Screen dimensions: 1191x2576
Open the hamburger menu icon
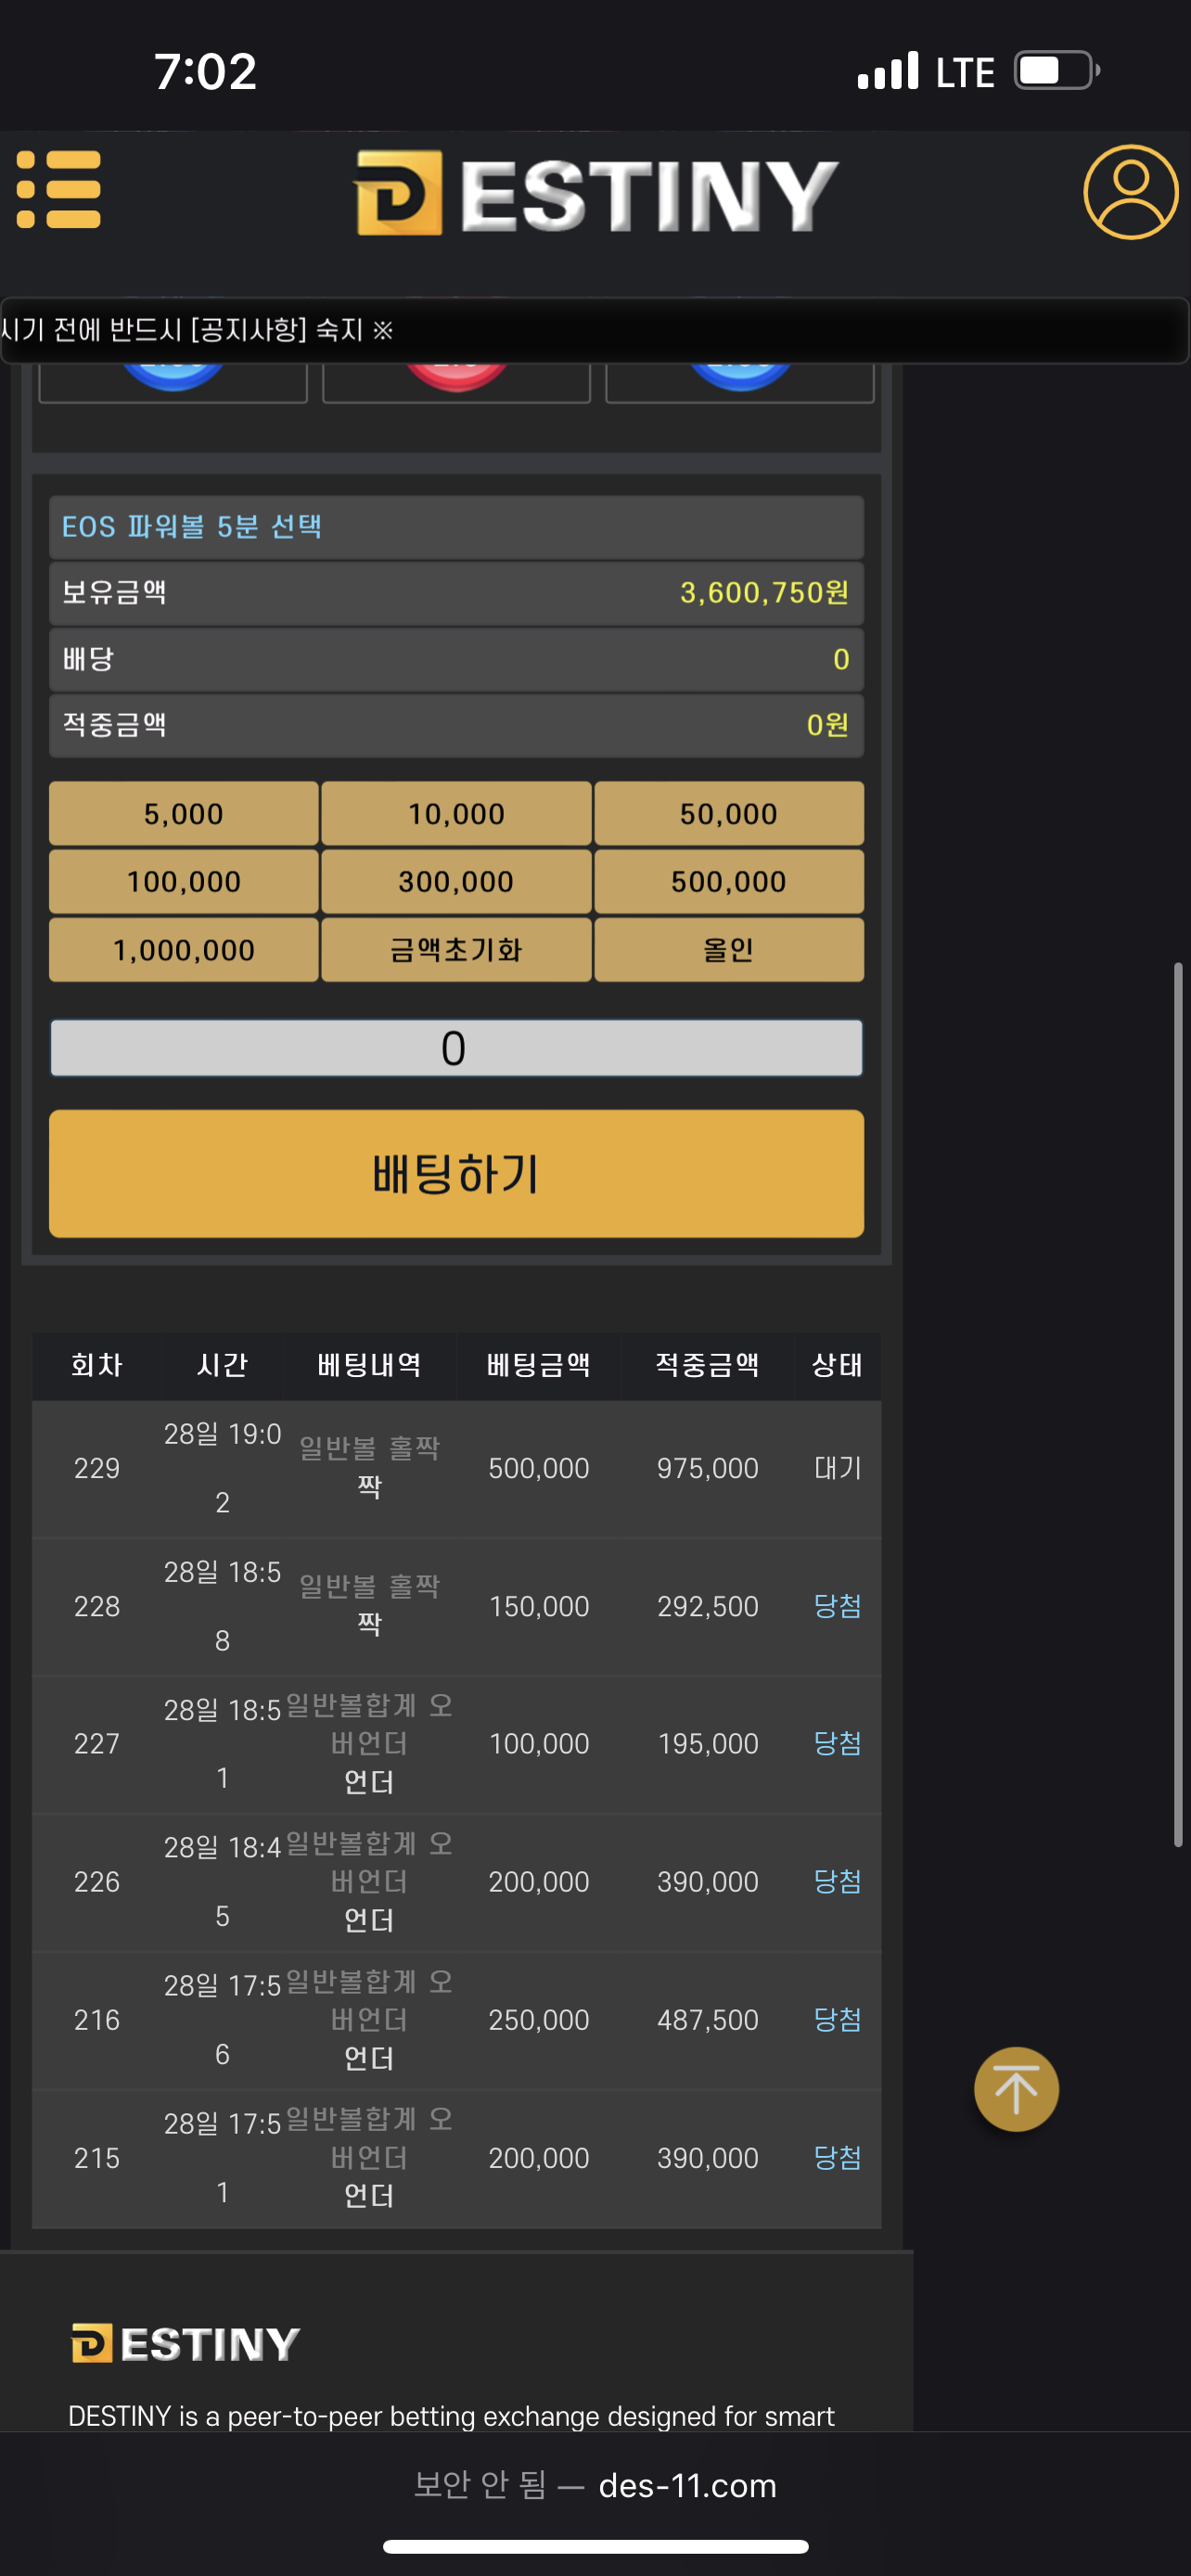coord(59,190)
